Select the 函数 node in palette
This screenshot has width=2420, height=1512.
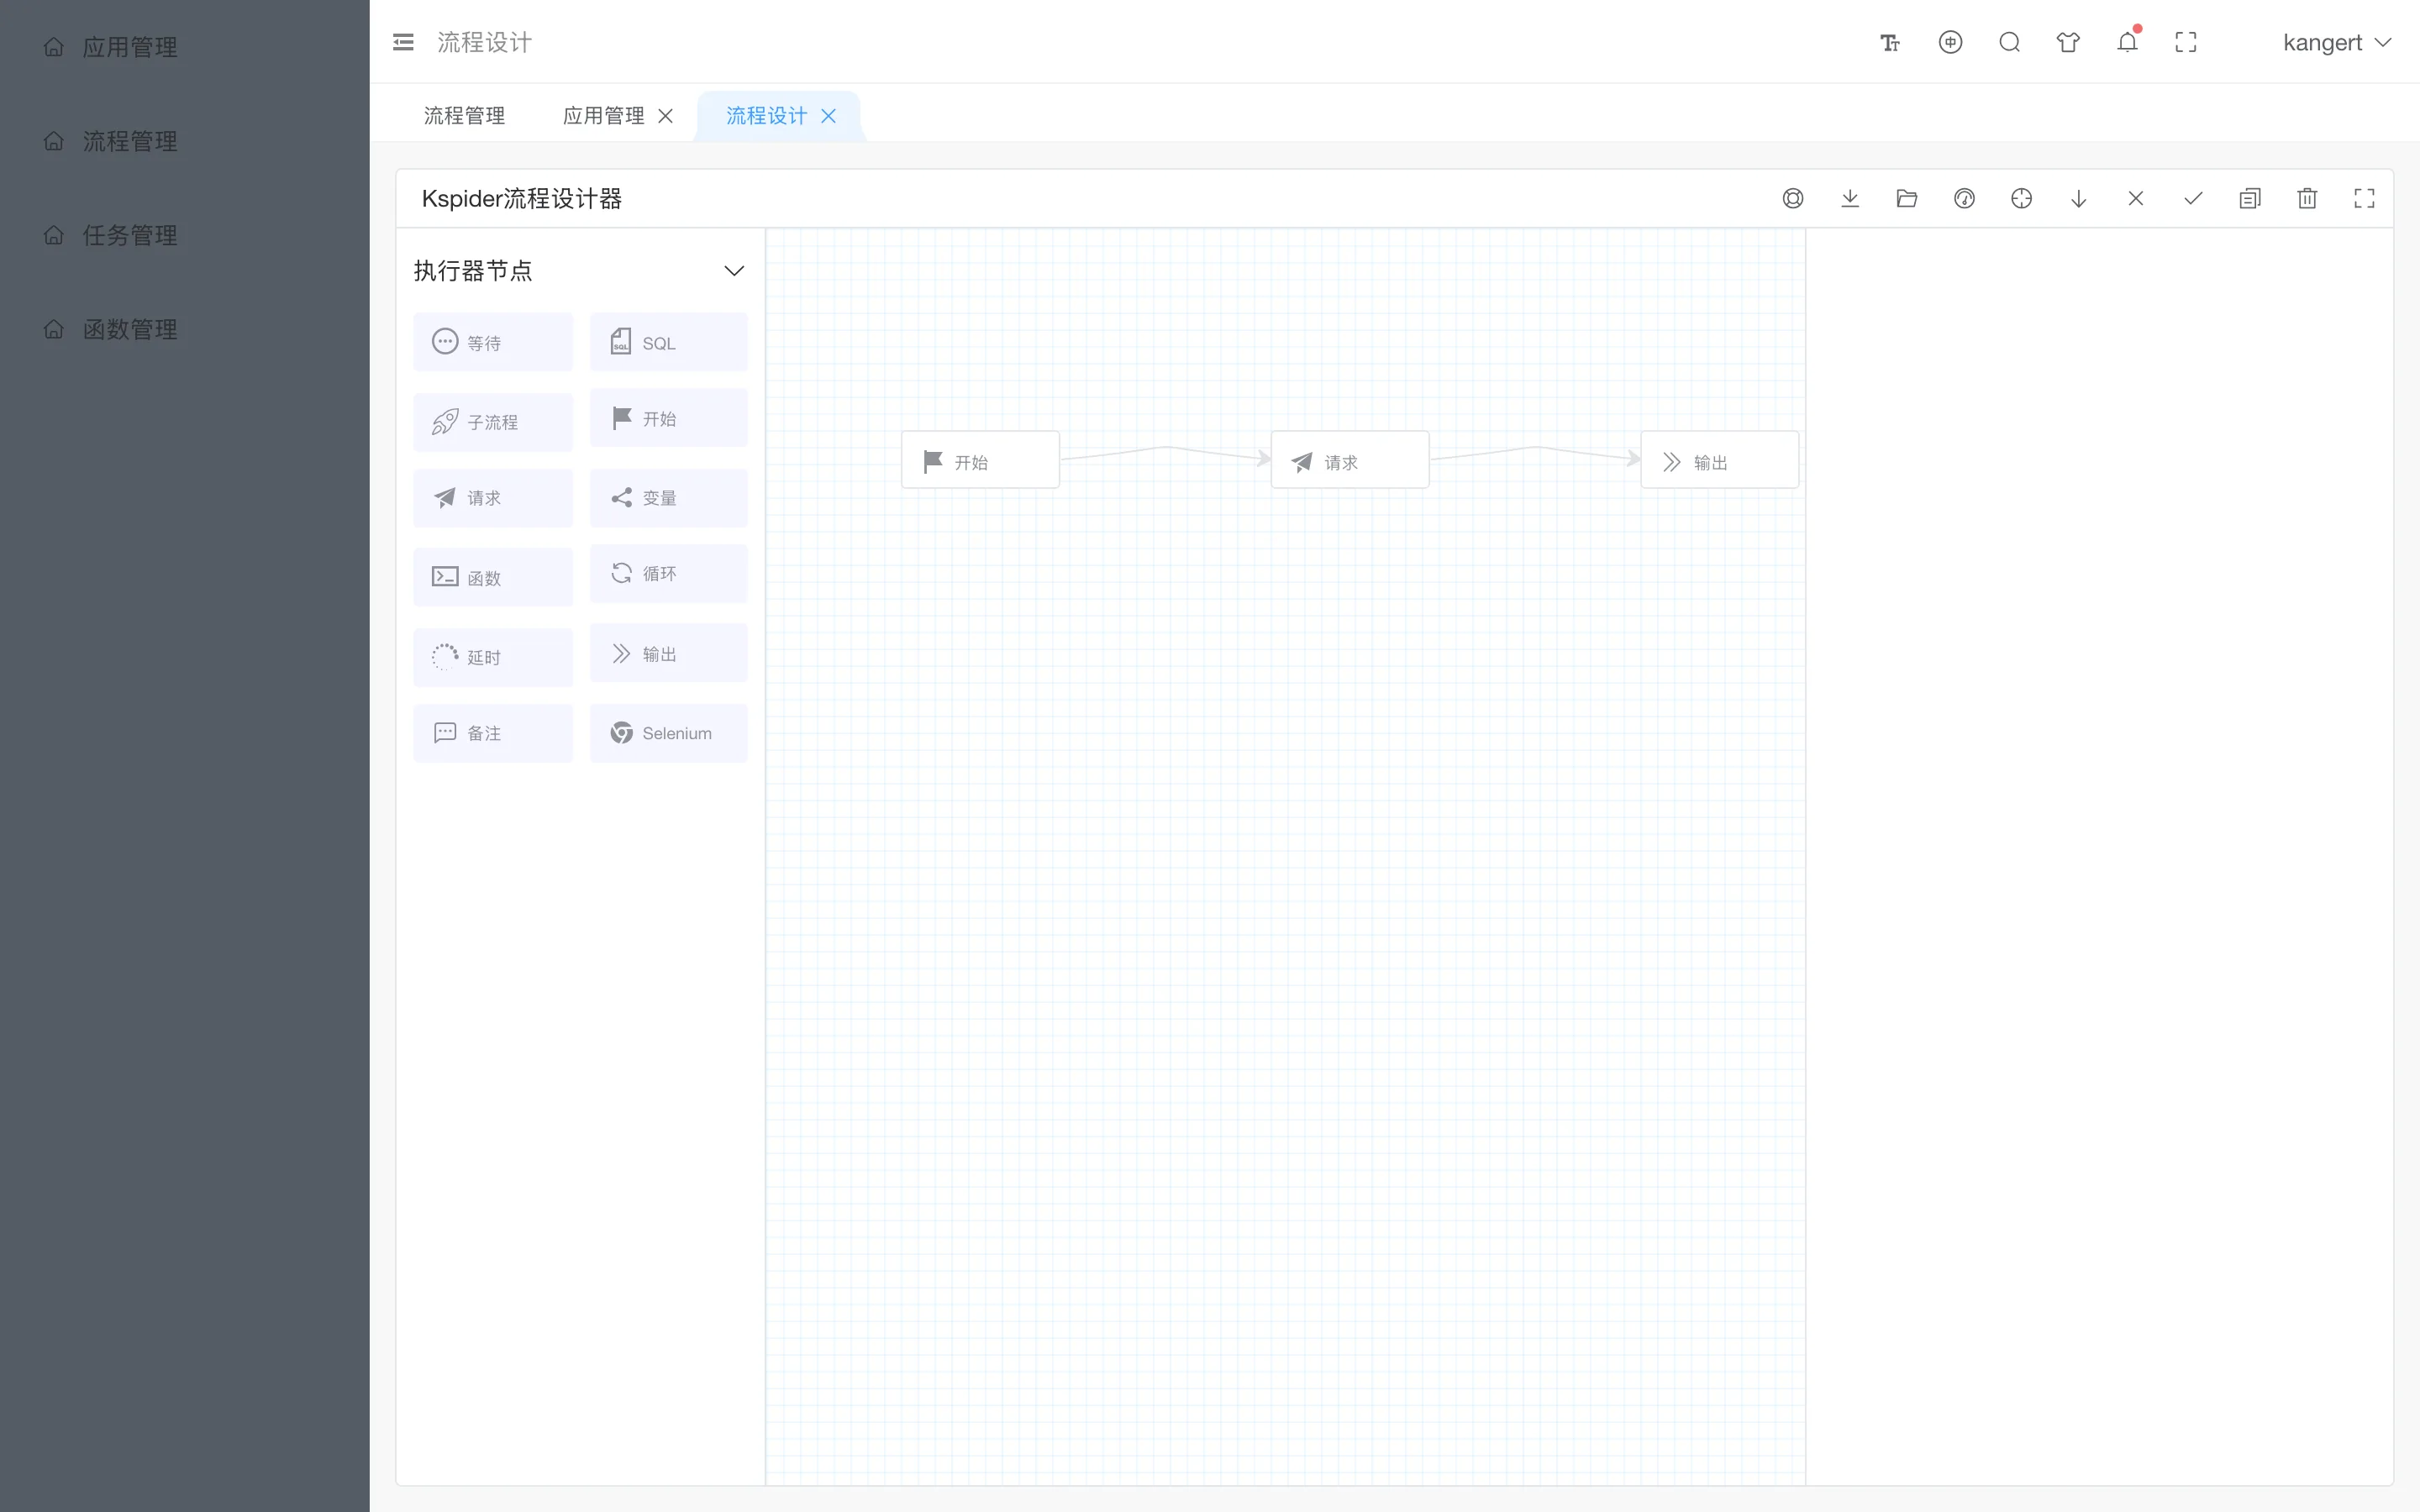(493, 577)
